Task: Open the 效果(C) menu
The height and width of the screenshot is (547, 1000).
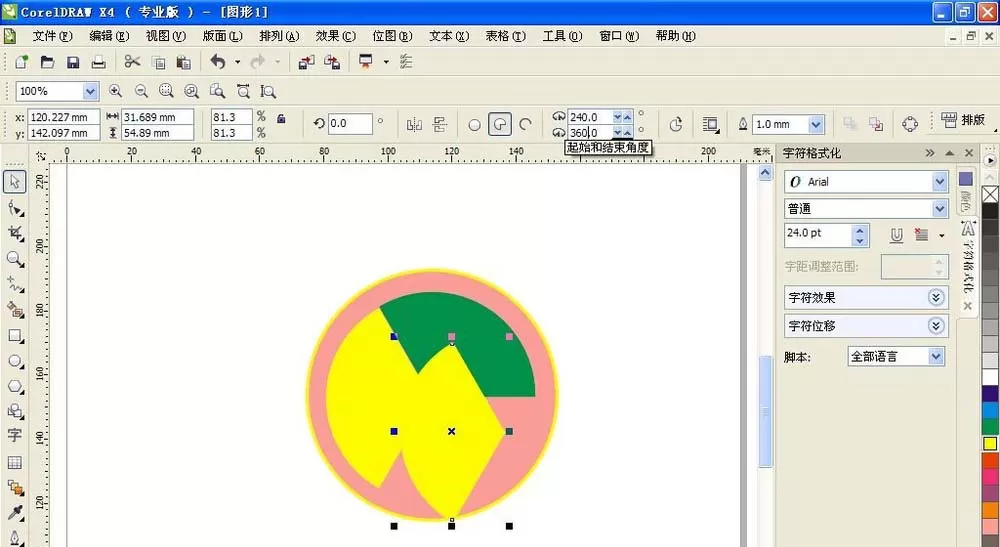Action: (335, 36)
